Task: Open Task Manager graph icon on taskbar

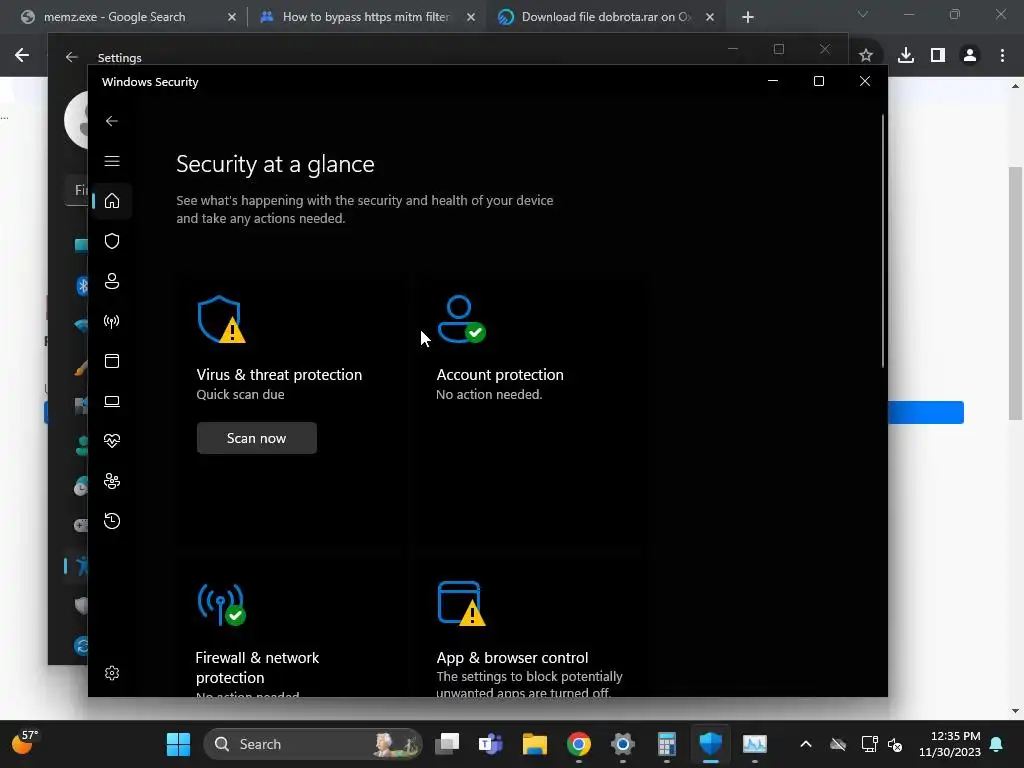Action: (x=754, y=744)
